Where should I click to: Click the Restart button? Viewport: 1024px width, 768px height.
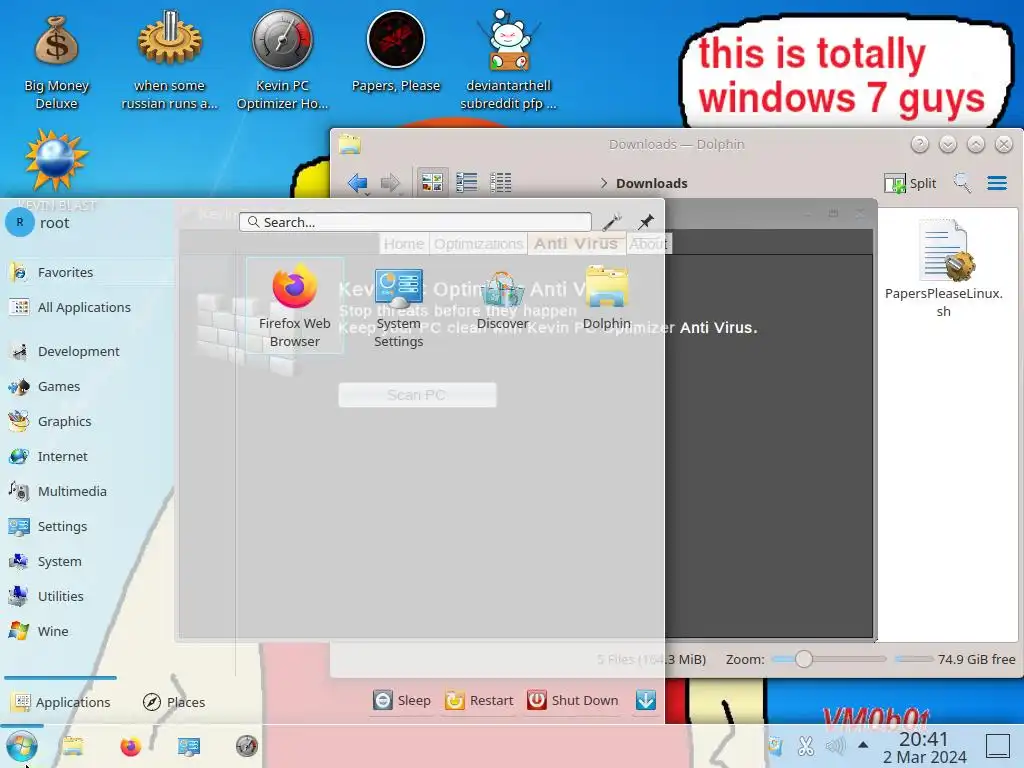pyautogui.click(x=479, y=700)
